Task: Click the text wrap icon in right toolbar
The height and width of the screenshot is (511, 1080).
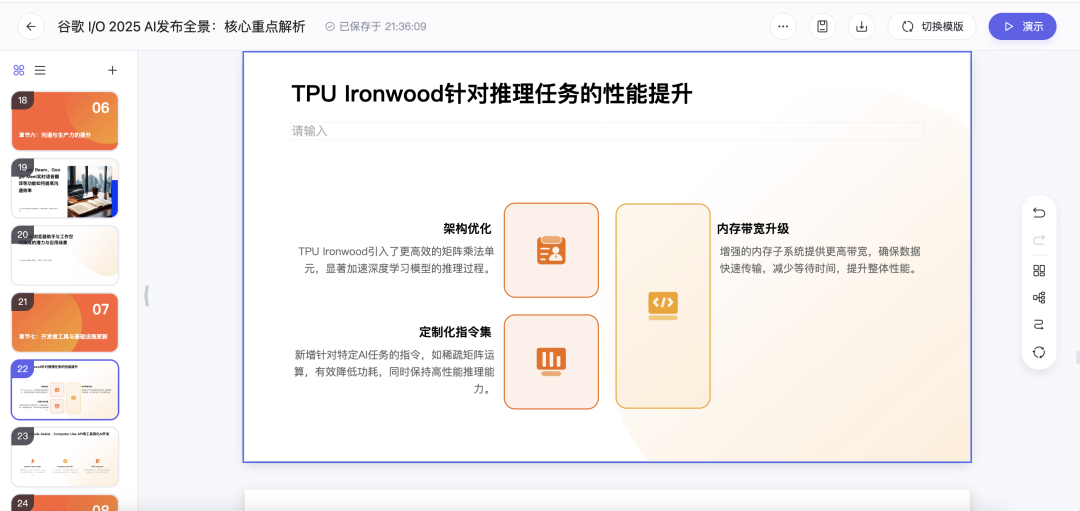Action: (x=1039, y=325)
